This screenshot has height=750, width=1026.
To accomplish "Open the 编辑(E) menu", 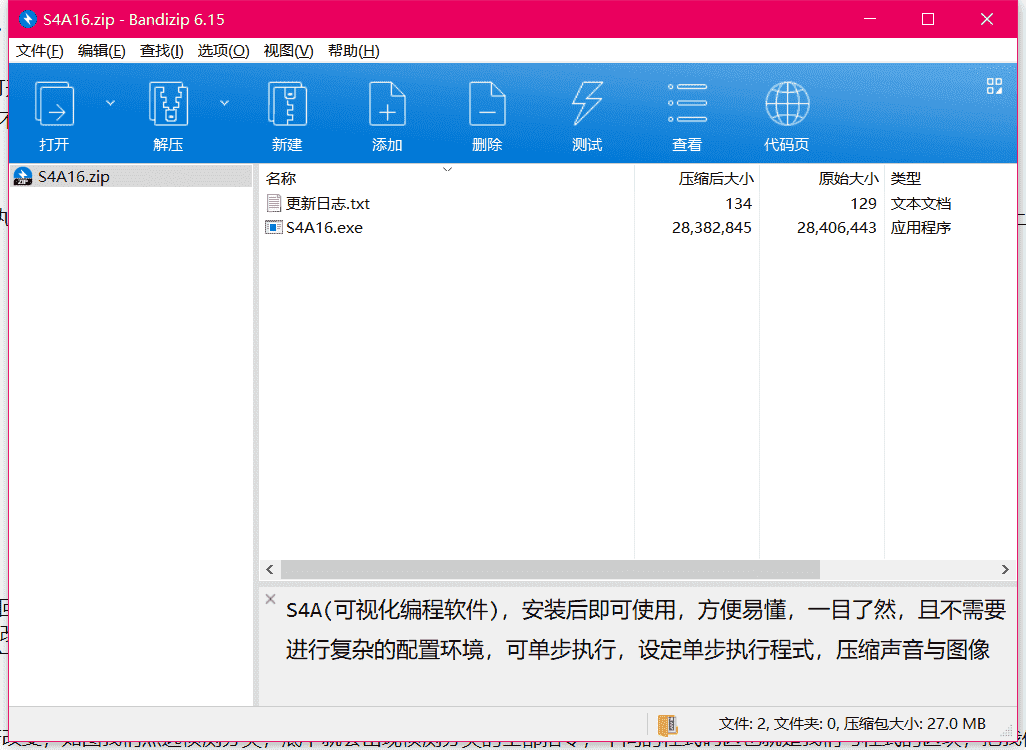I will pyautogui.click(x=101, y=51).
